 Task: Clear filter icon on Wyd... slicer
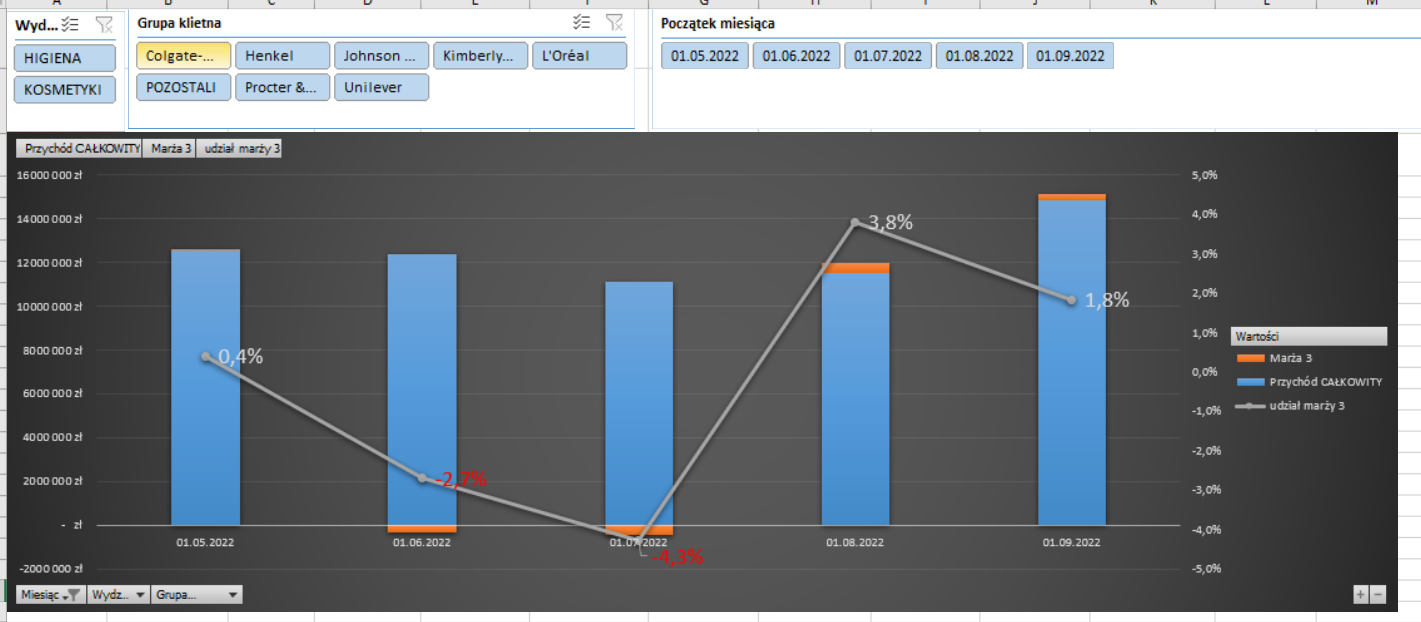coord(103,24)
